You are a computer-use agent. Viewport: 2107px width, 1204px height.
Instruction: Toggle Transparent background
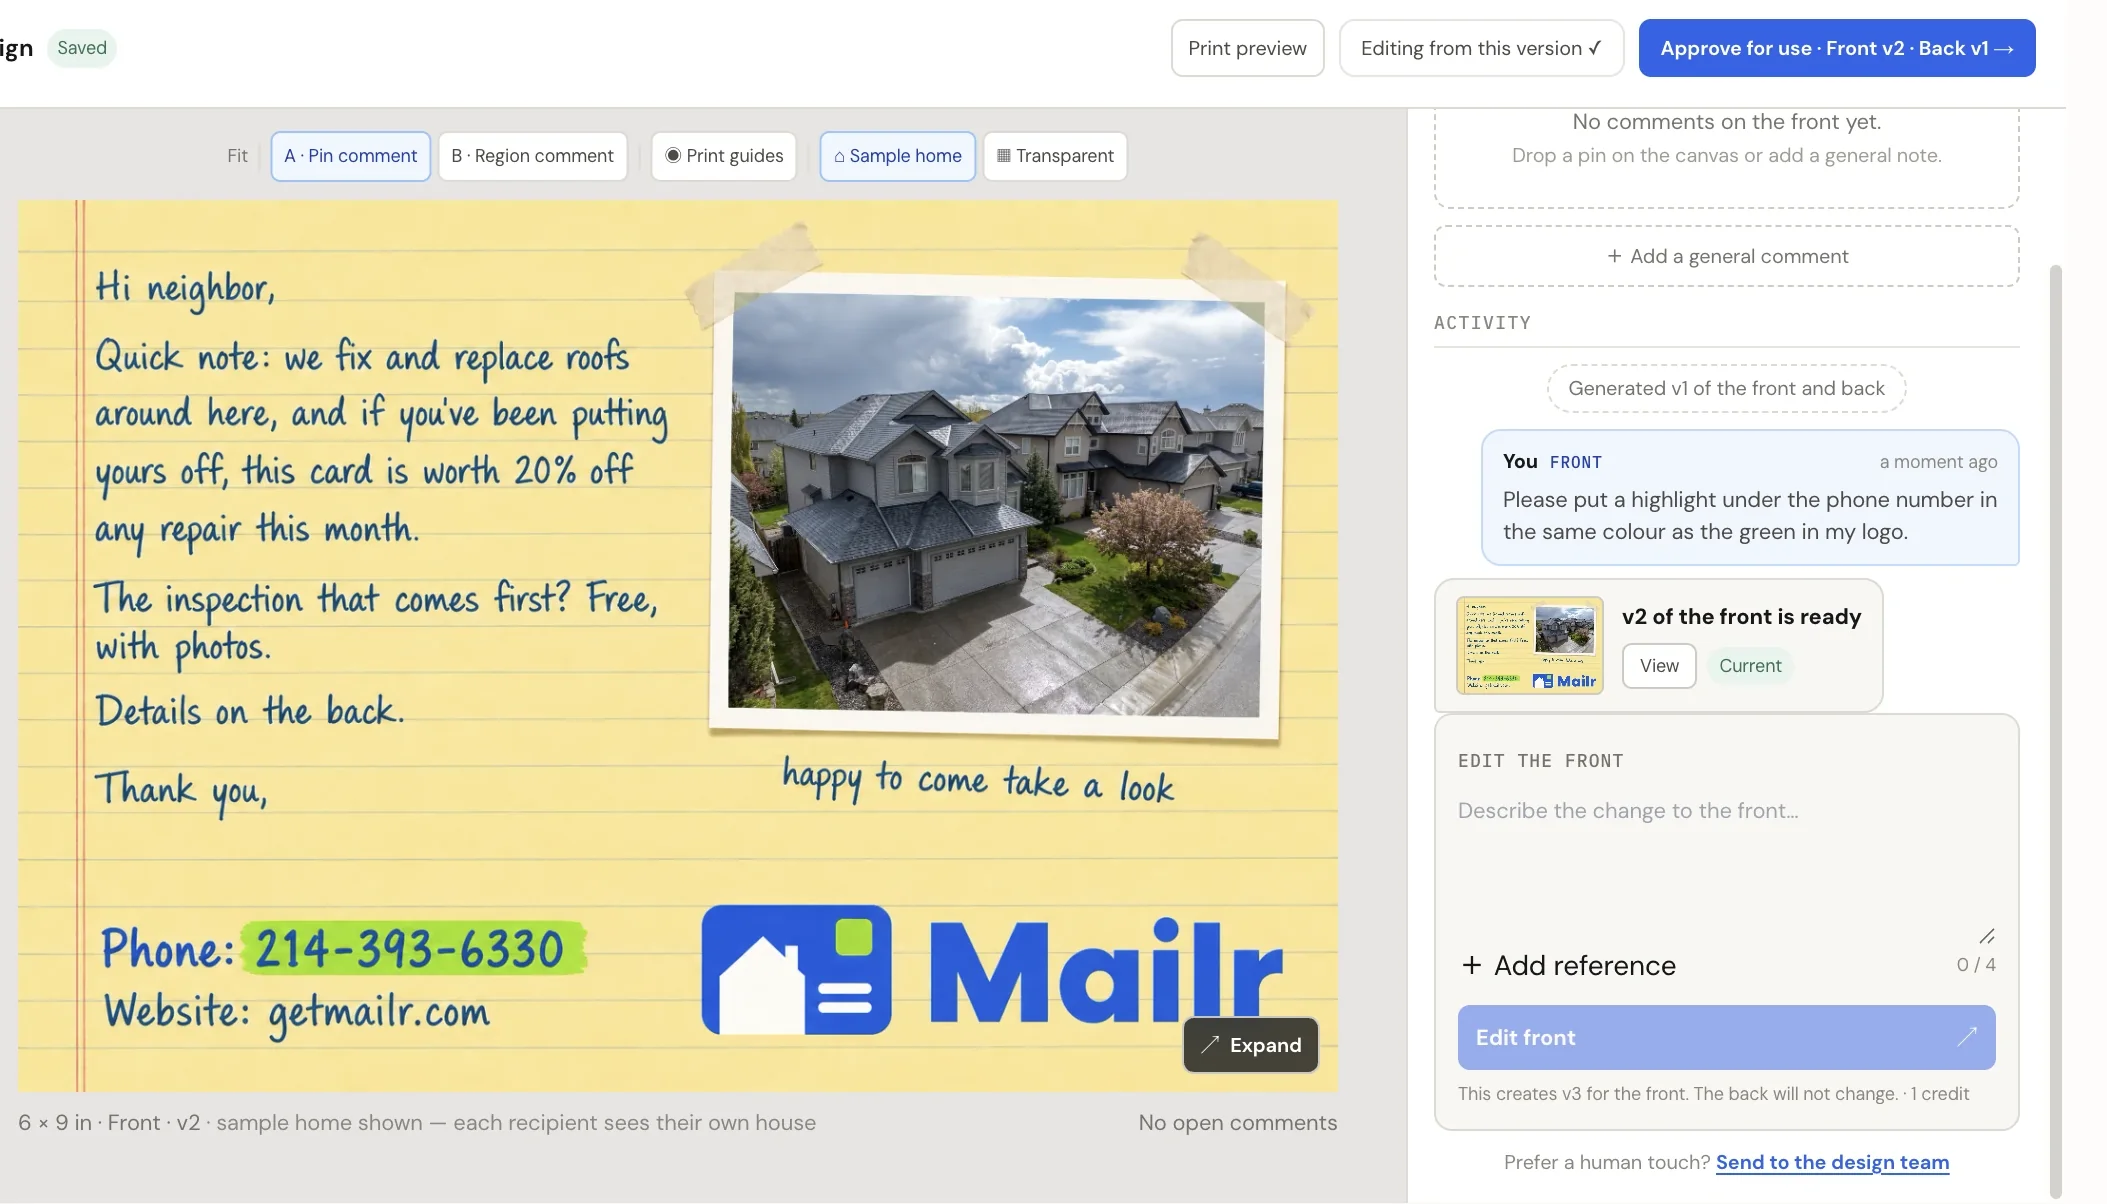(x=1055, y=156)
